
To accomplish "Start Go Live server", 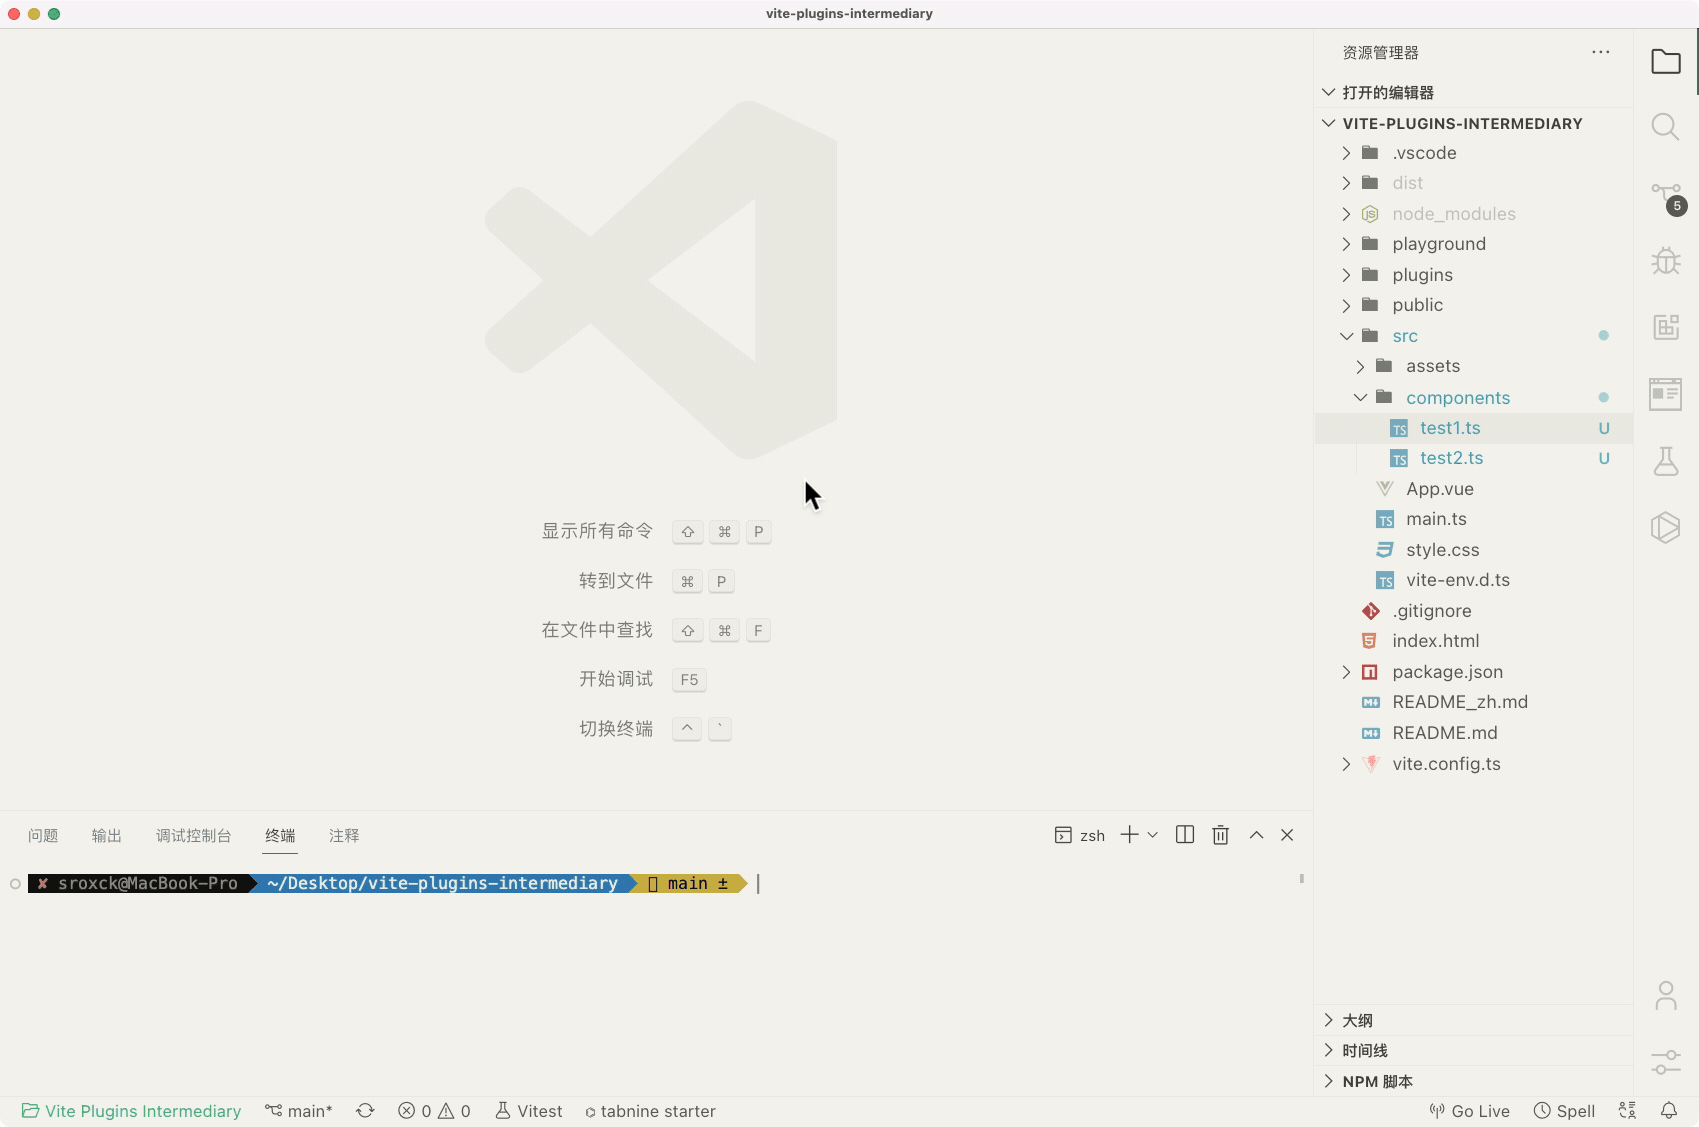I will [x=1469, y=1111].
